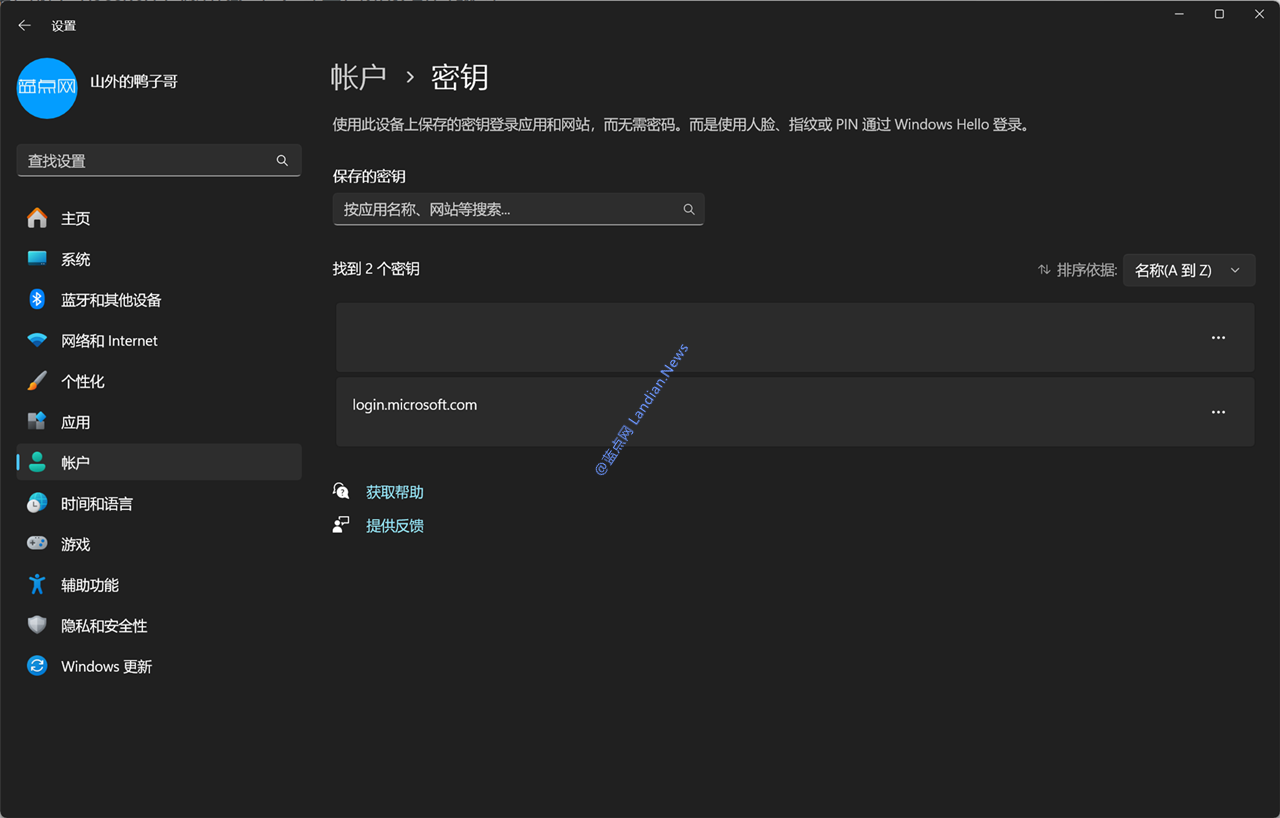Open the 山外的鸭子哥 account name
Image resolution: width=1280 pixels, height=818 pixels.
click(x=134, y=81)
